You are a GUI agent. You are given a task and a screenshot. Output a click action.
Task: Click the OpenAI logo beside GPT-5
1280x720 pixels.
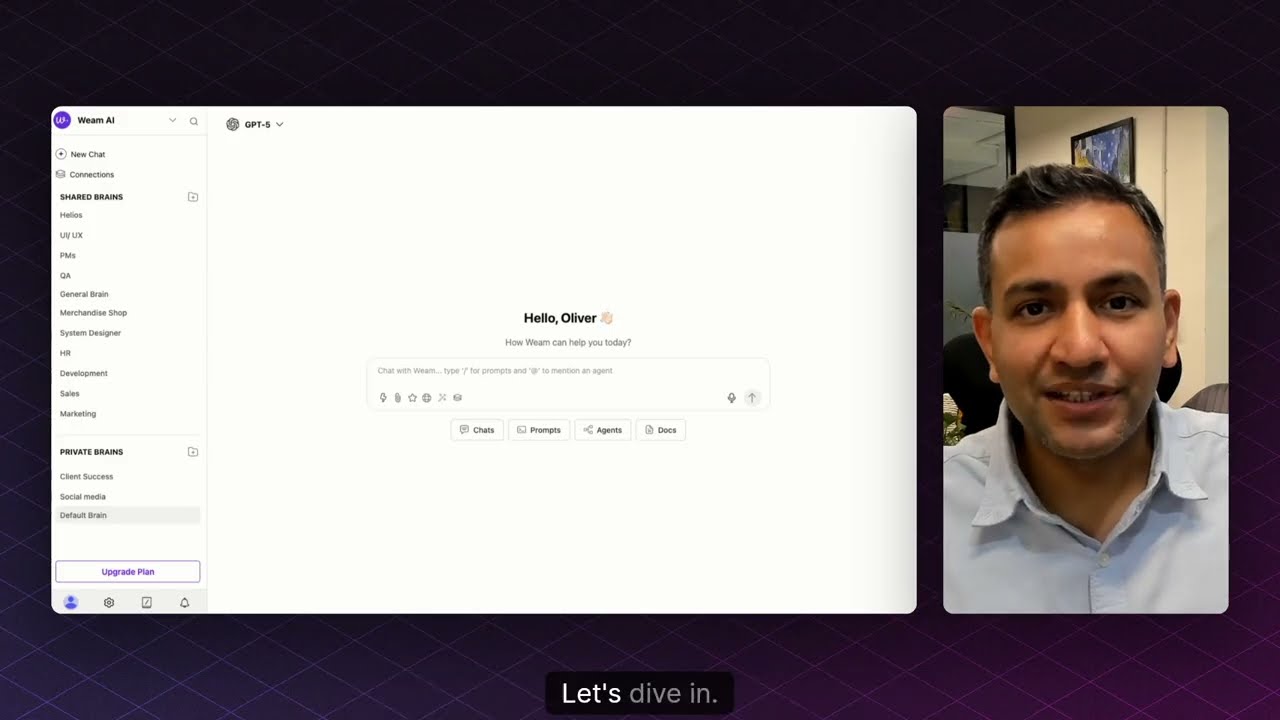coord(233,124)
